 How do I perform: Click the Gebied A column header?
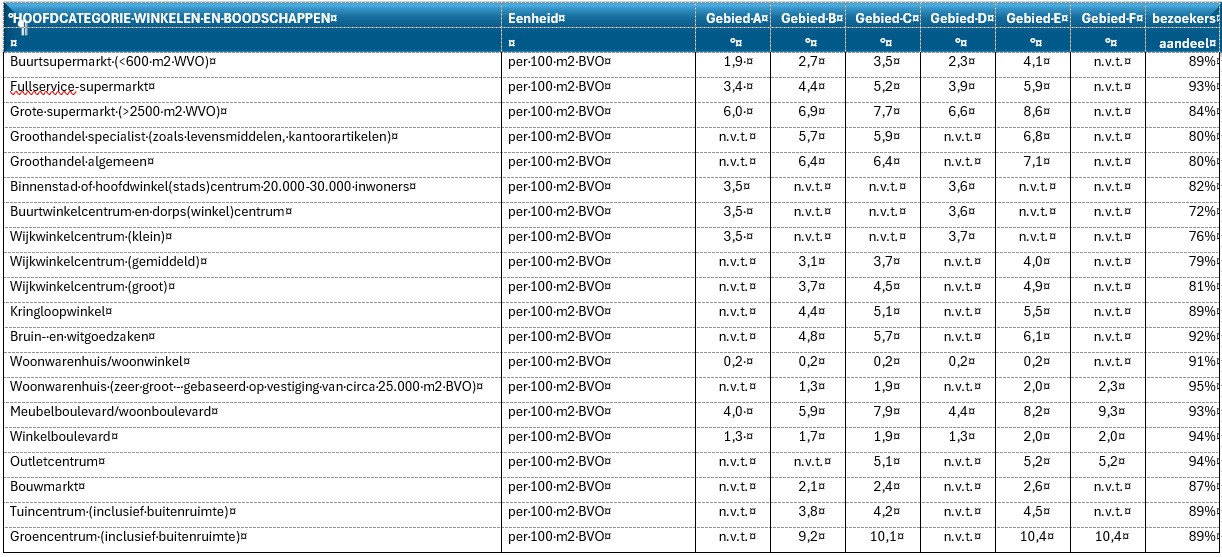(736, 18)
